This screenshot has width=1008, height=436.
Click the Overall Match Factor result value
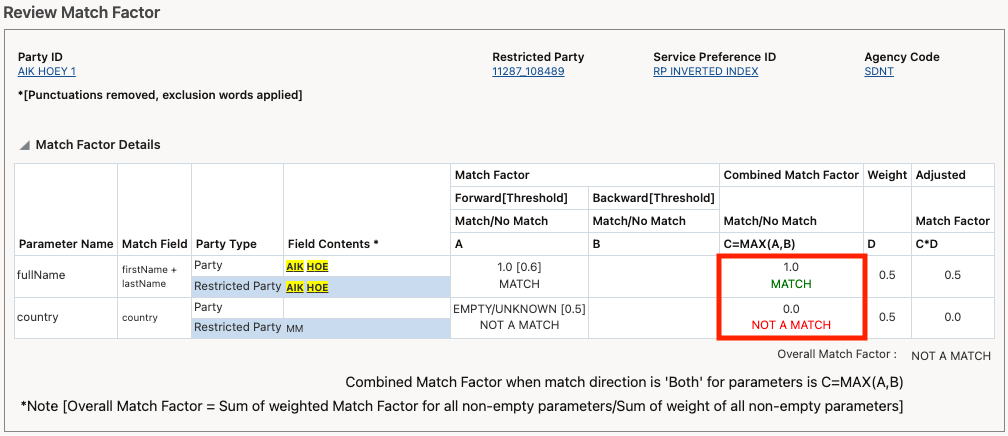tap(950, 356)
